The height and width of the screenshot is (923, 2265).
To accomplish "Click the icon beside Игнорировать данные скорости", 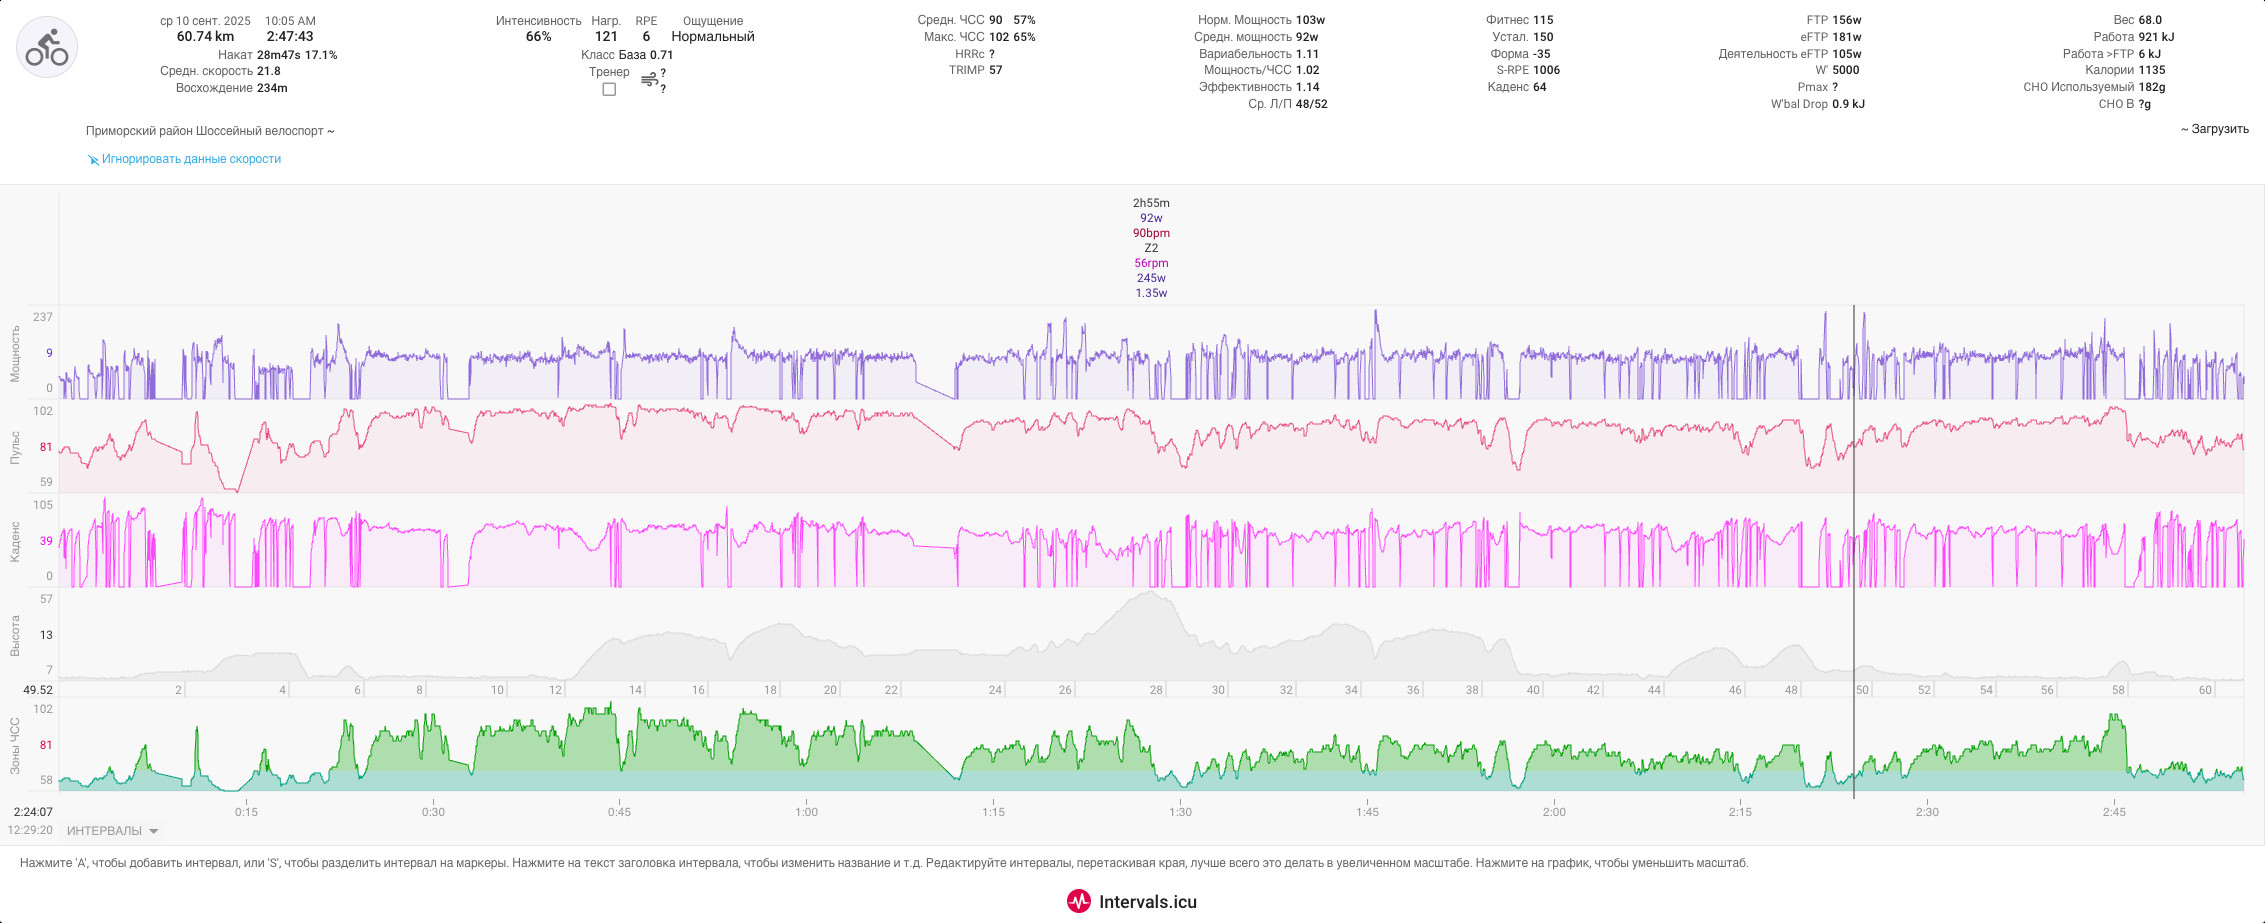I will click(x=93, y=160).
